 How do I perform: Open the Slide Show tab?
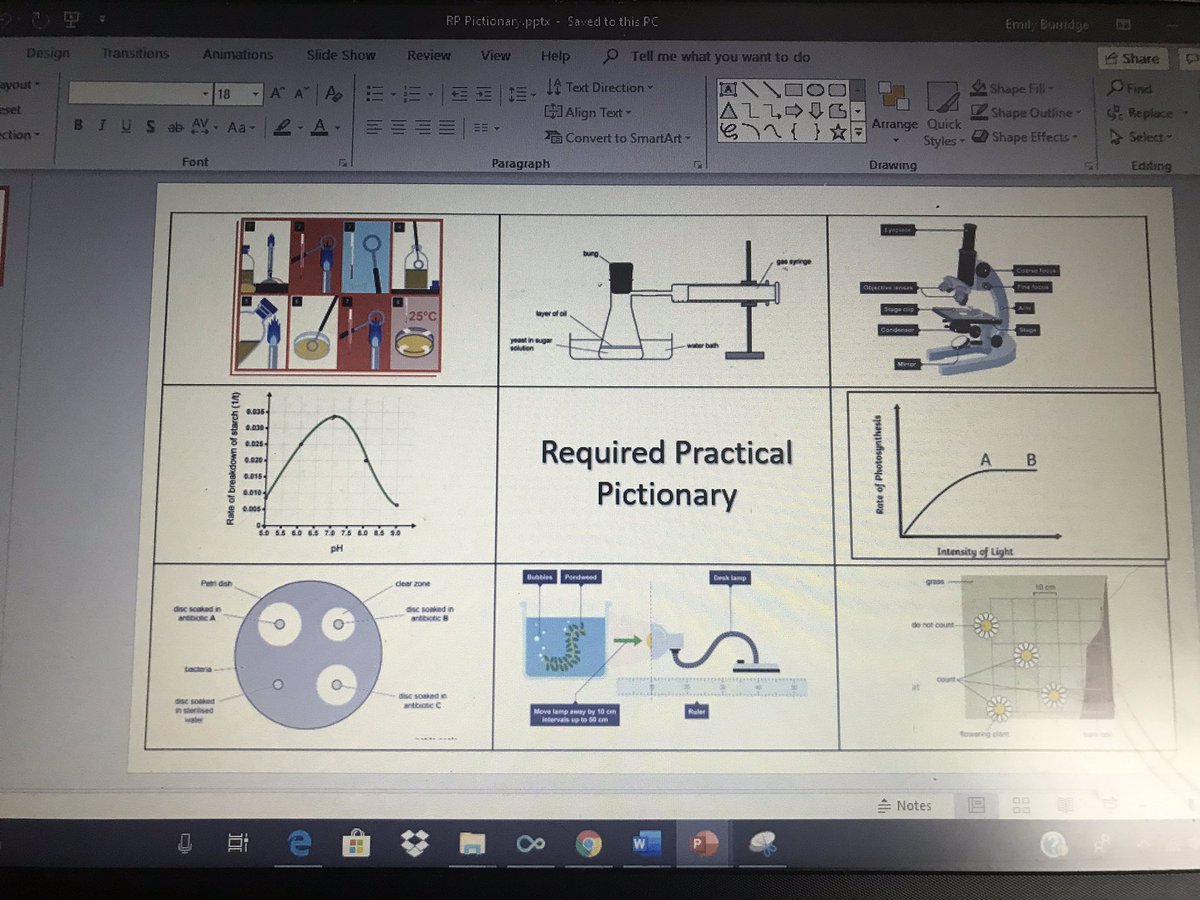(340, 55)
